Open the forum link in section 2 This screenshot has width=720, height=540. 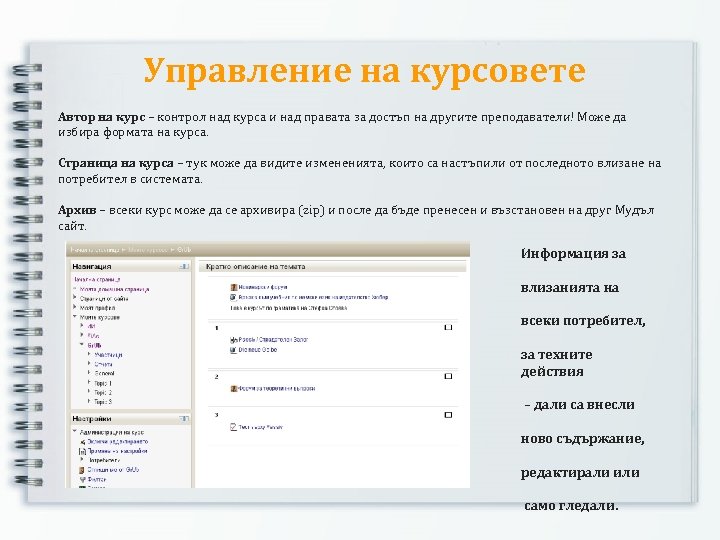pyautogui.click(x=276, y=388)
